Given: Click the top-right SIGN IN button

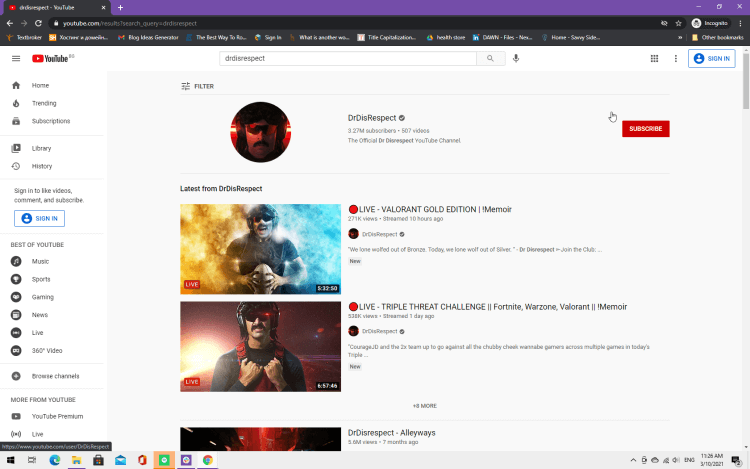Looking at the screenshot, I should click(711, 58).
